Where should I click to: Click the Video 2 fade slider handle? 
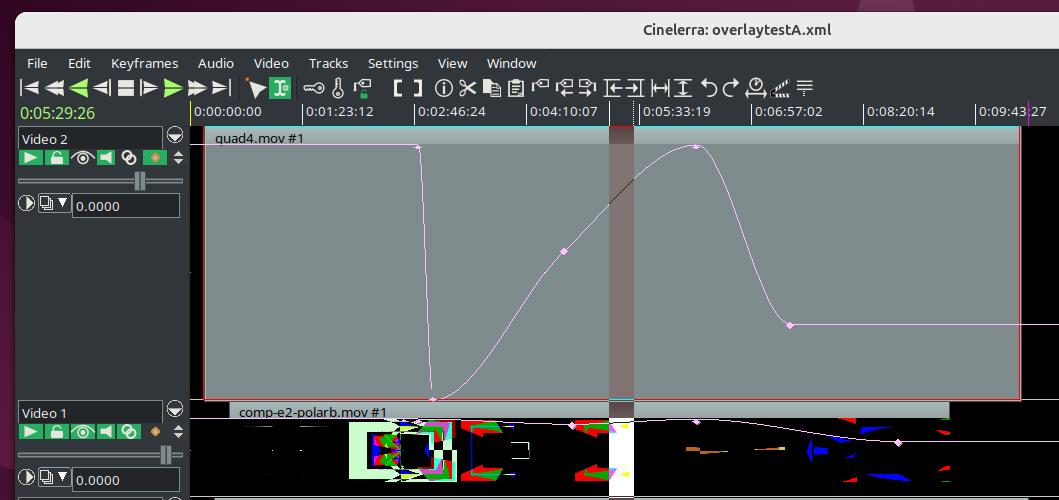tap(140, 180)
